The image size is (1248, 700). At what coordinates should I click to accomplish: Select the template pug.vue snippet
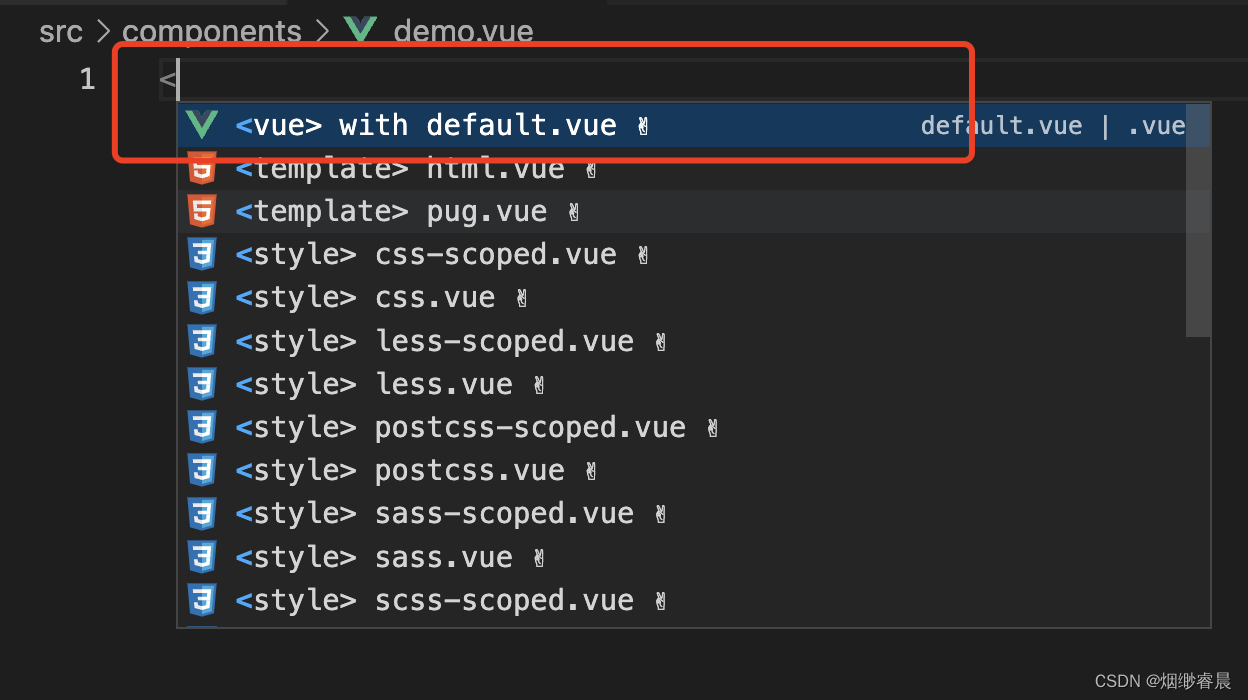point(390,210)
